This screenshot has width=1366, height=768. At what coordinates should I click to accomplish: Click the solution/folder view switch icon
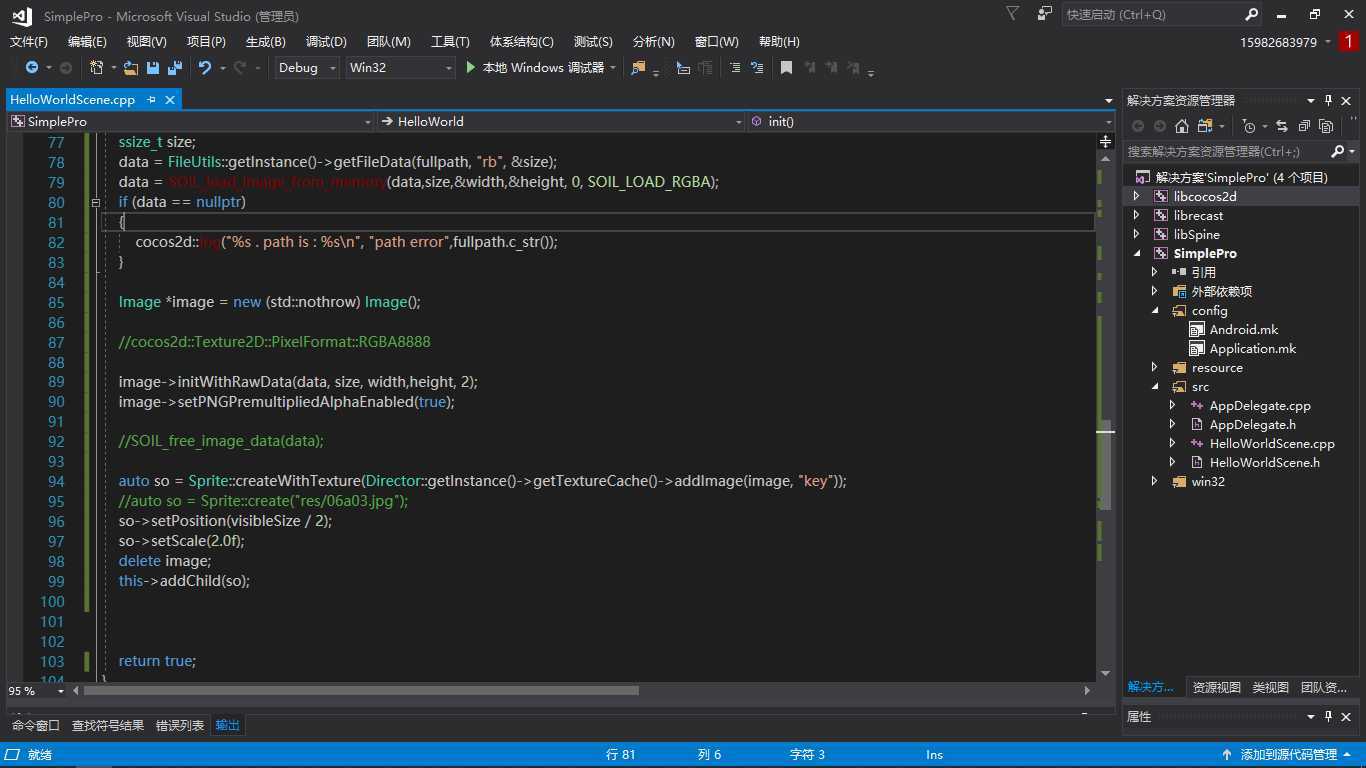[1206, 126]
